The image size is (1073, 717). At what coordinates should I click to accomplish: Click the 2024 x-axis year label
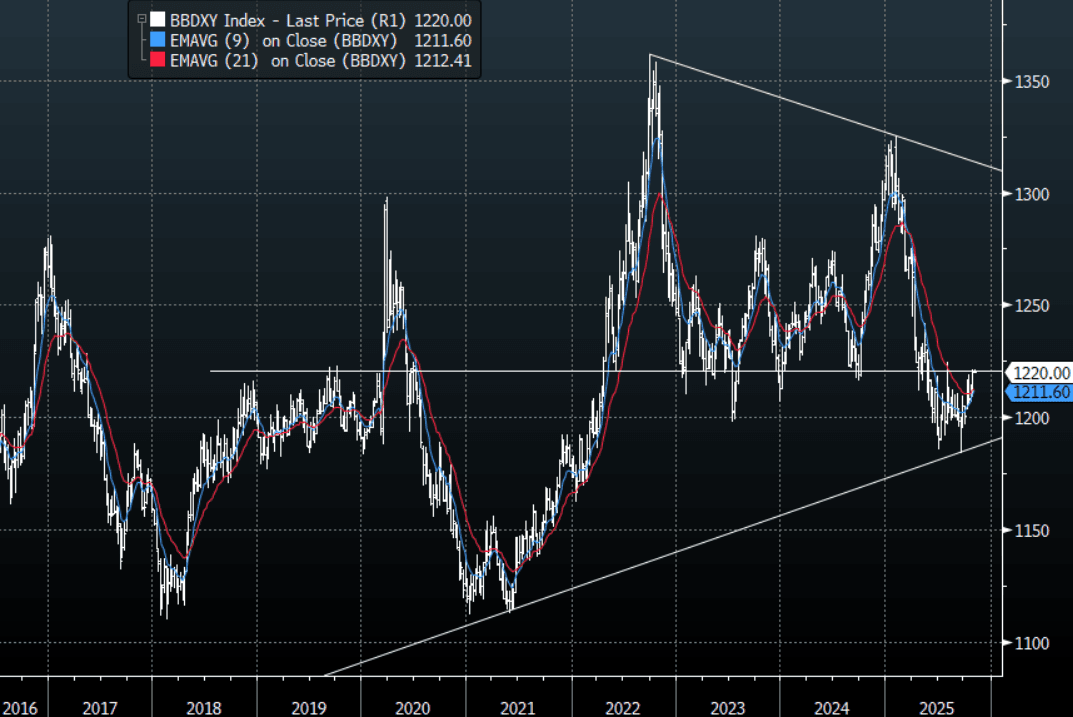coord(831,708)
